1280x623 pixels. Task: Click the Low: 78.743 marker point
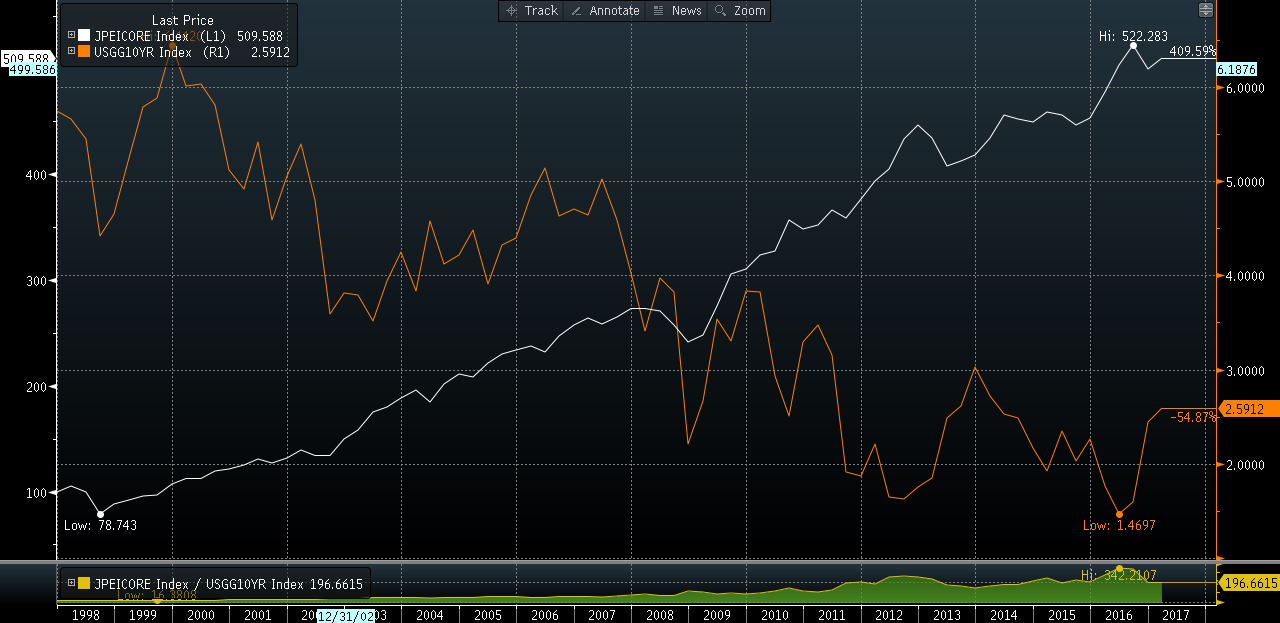100,514
